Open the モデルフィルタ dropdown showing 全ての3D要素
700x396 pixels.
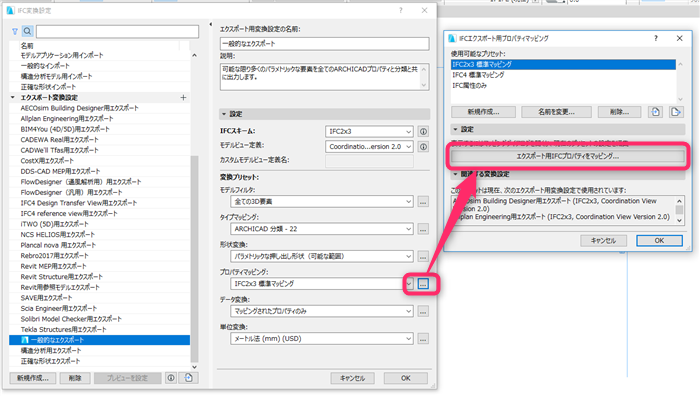[322, 202]
